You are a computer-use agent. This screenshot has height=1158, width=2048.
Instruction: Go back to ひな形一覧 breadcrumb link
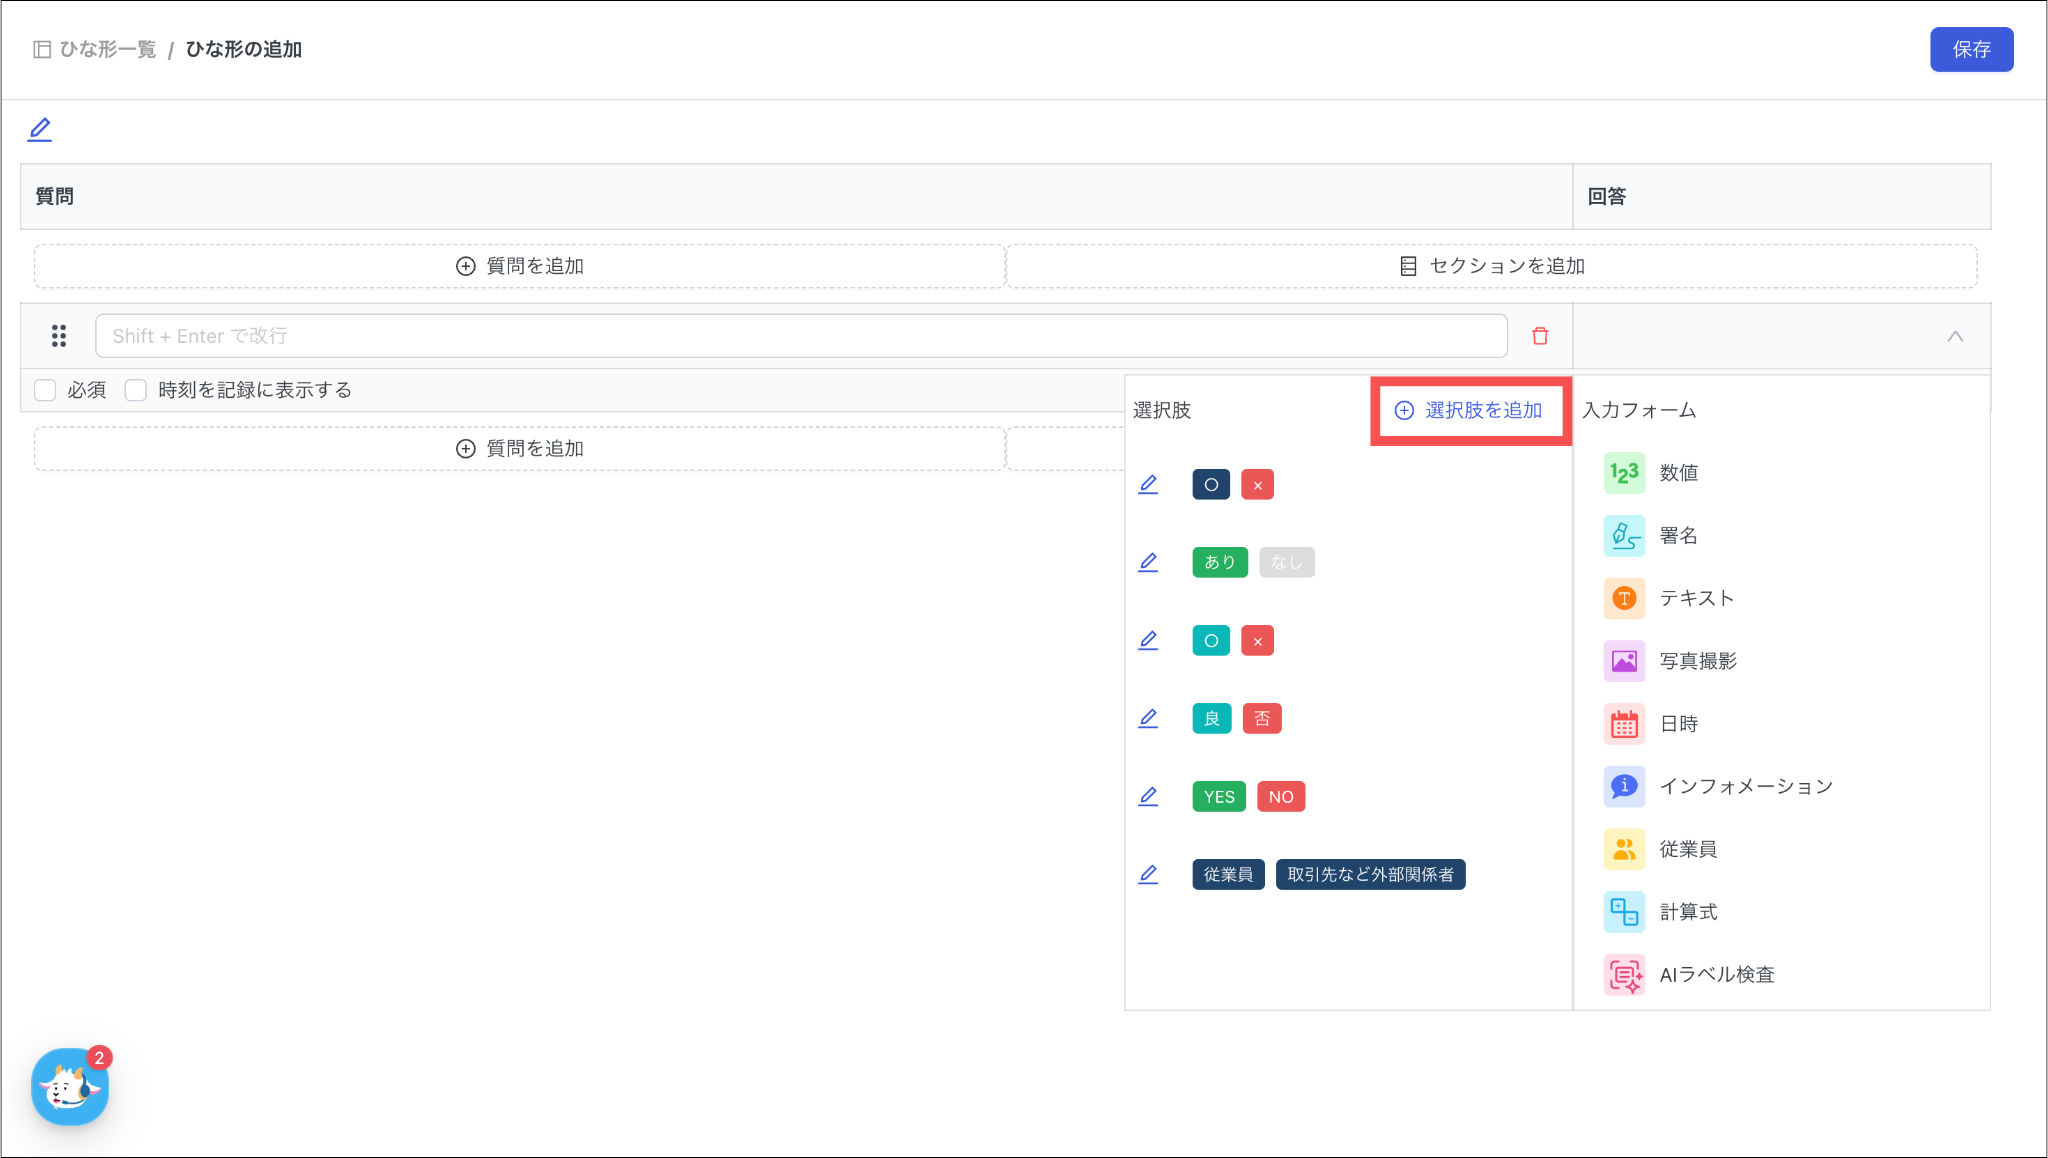(x=107, y=49)
